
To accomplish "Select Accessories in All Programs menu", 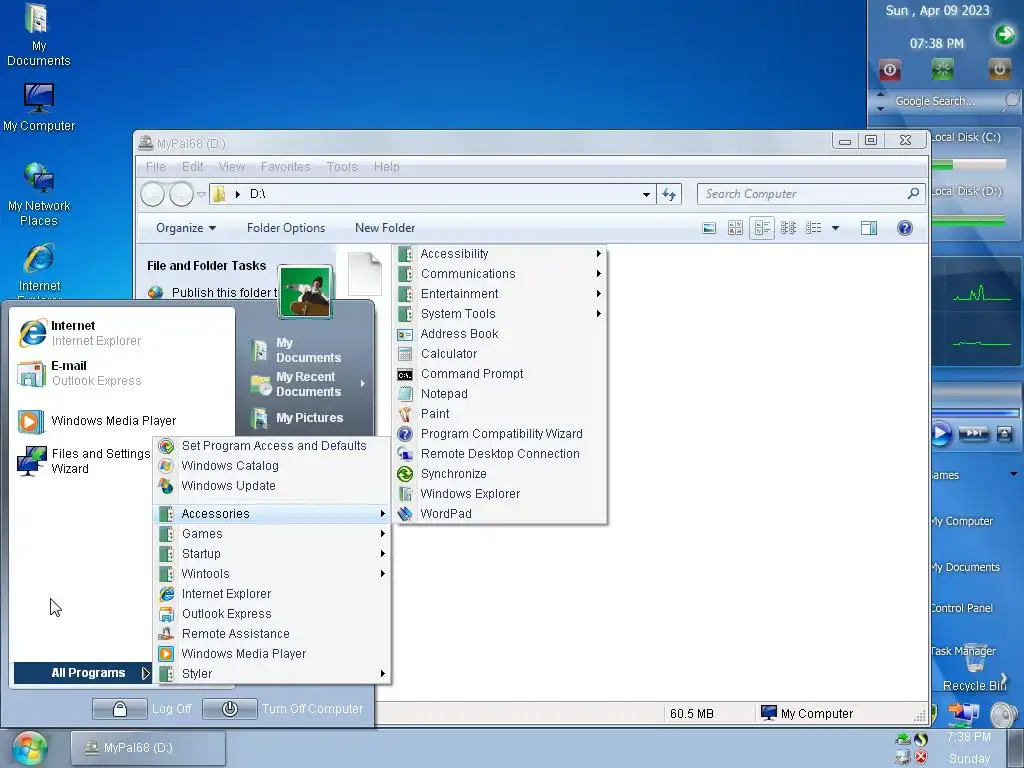I will click(272, 514).
